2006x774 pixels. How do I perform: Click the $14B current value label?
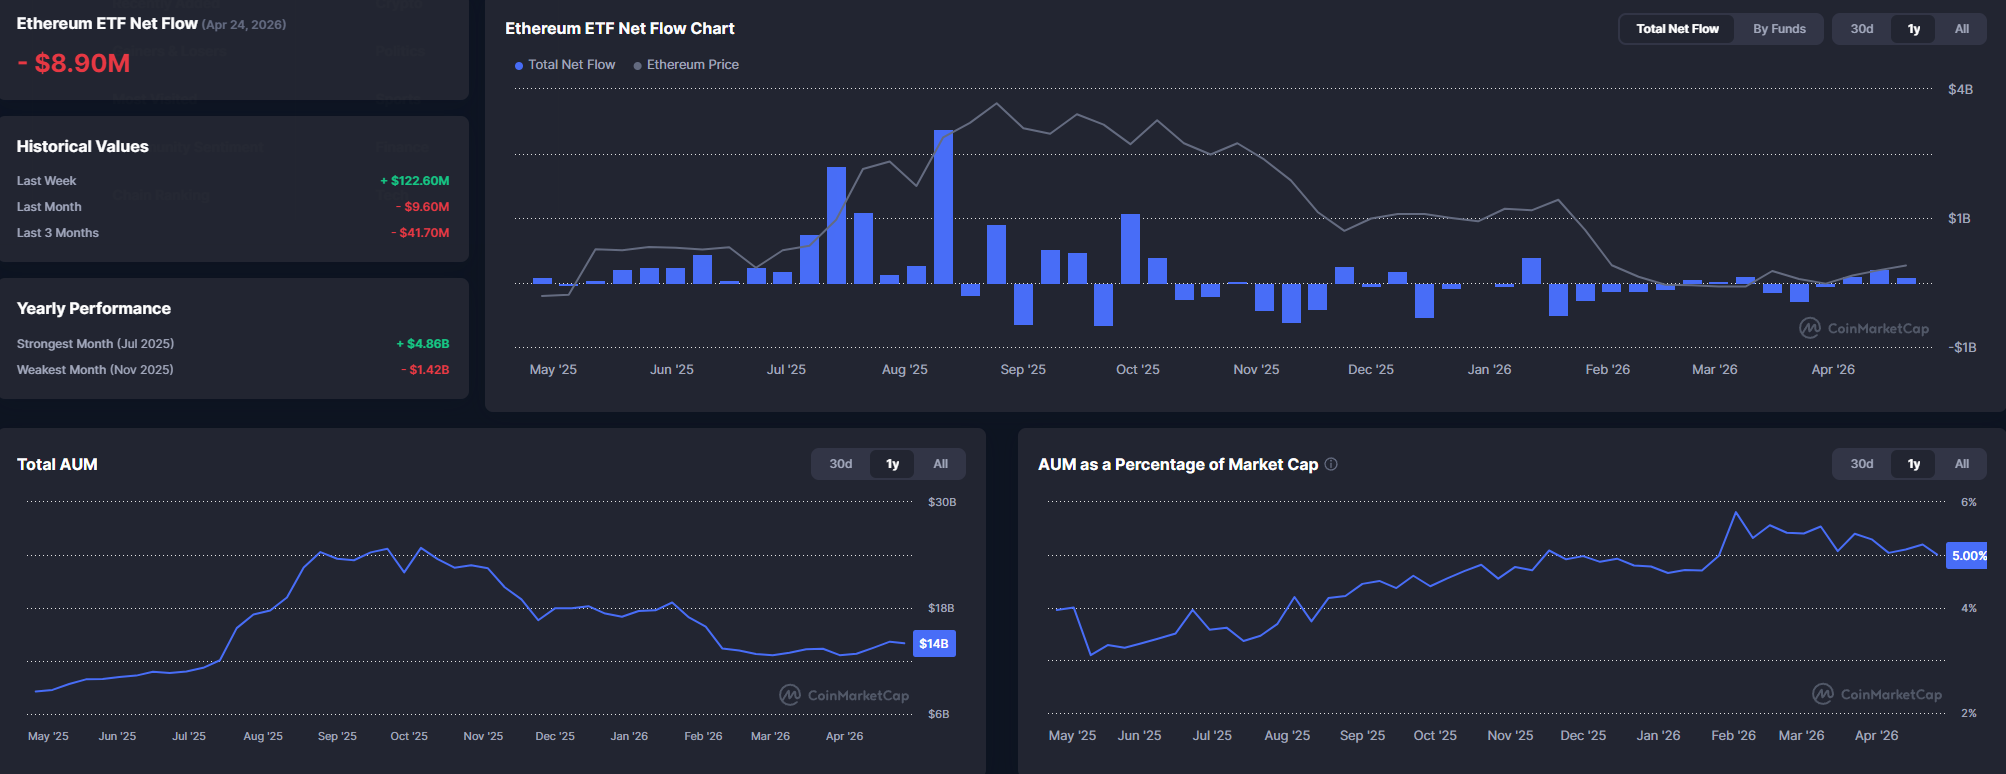[x=934, y=643]
